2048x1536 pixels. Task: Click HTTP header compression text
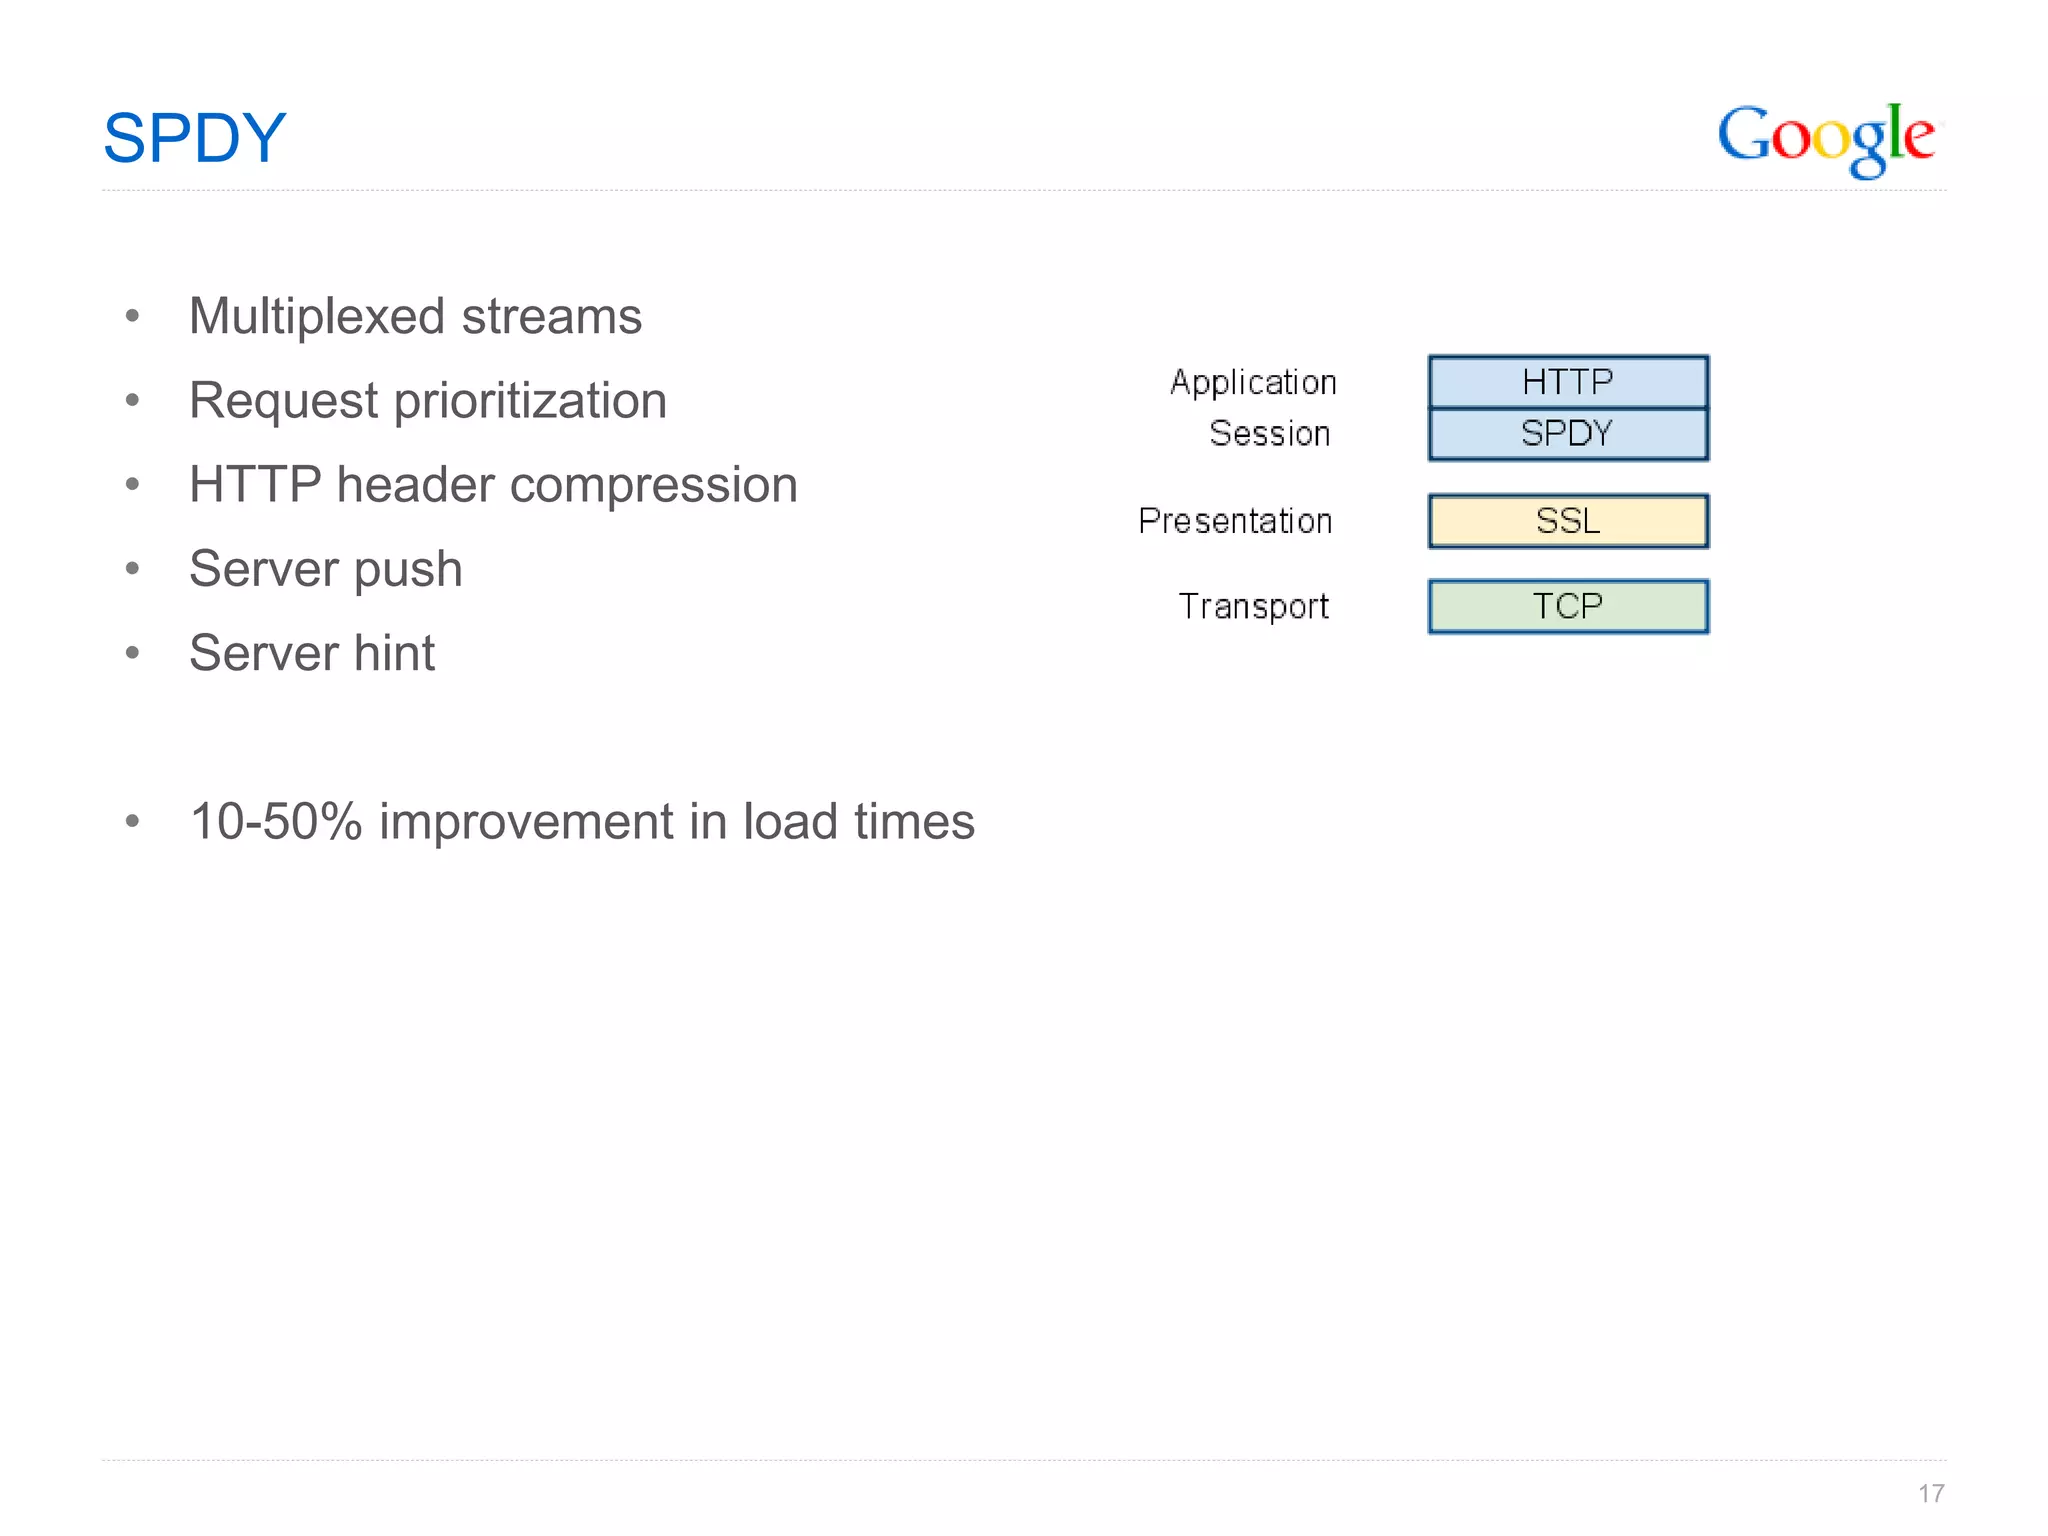pyautogui.click(x=493, y=485)
